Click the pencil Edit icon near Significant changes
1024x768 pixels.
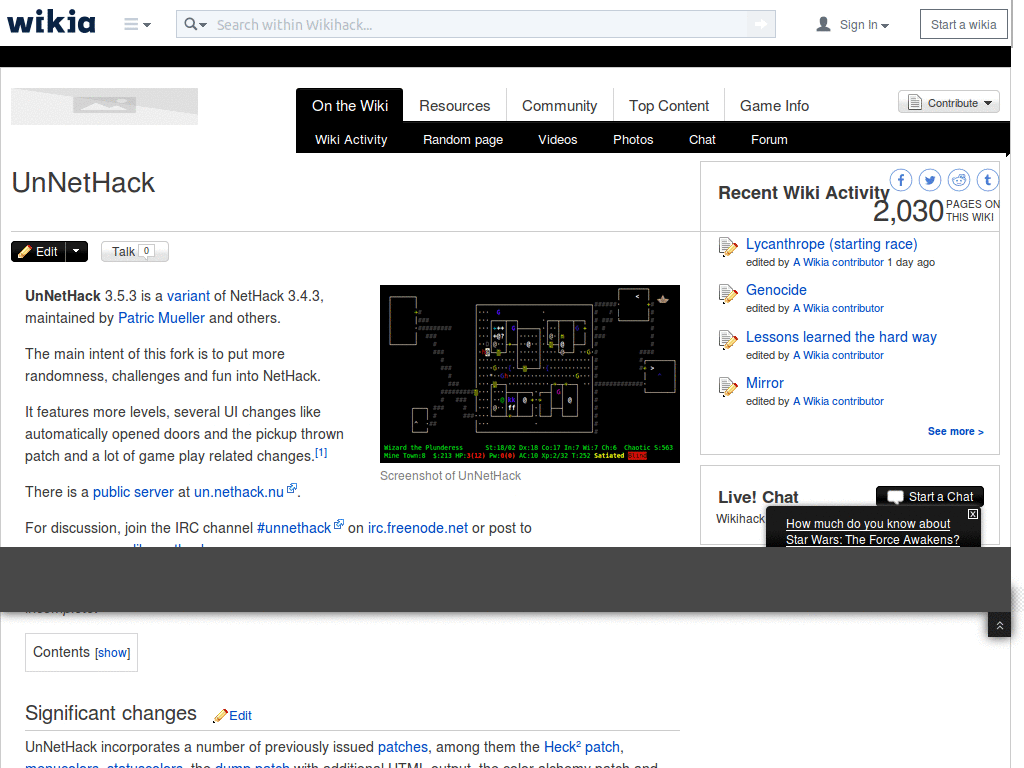click(x=219, y=714)
